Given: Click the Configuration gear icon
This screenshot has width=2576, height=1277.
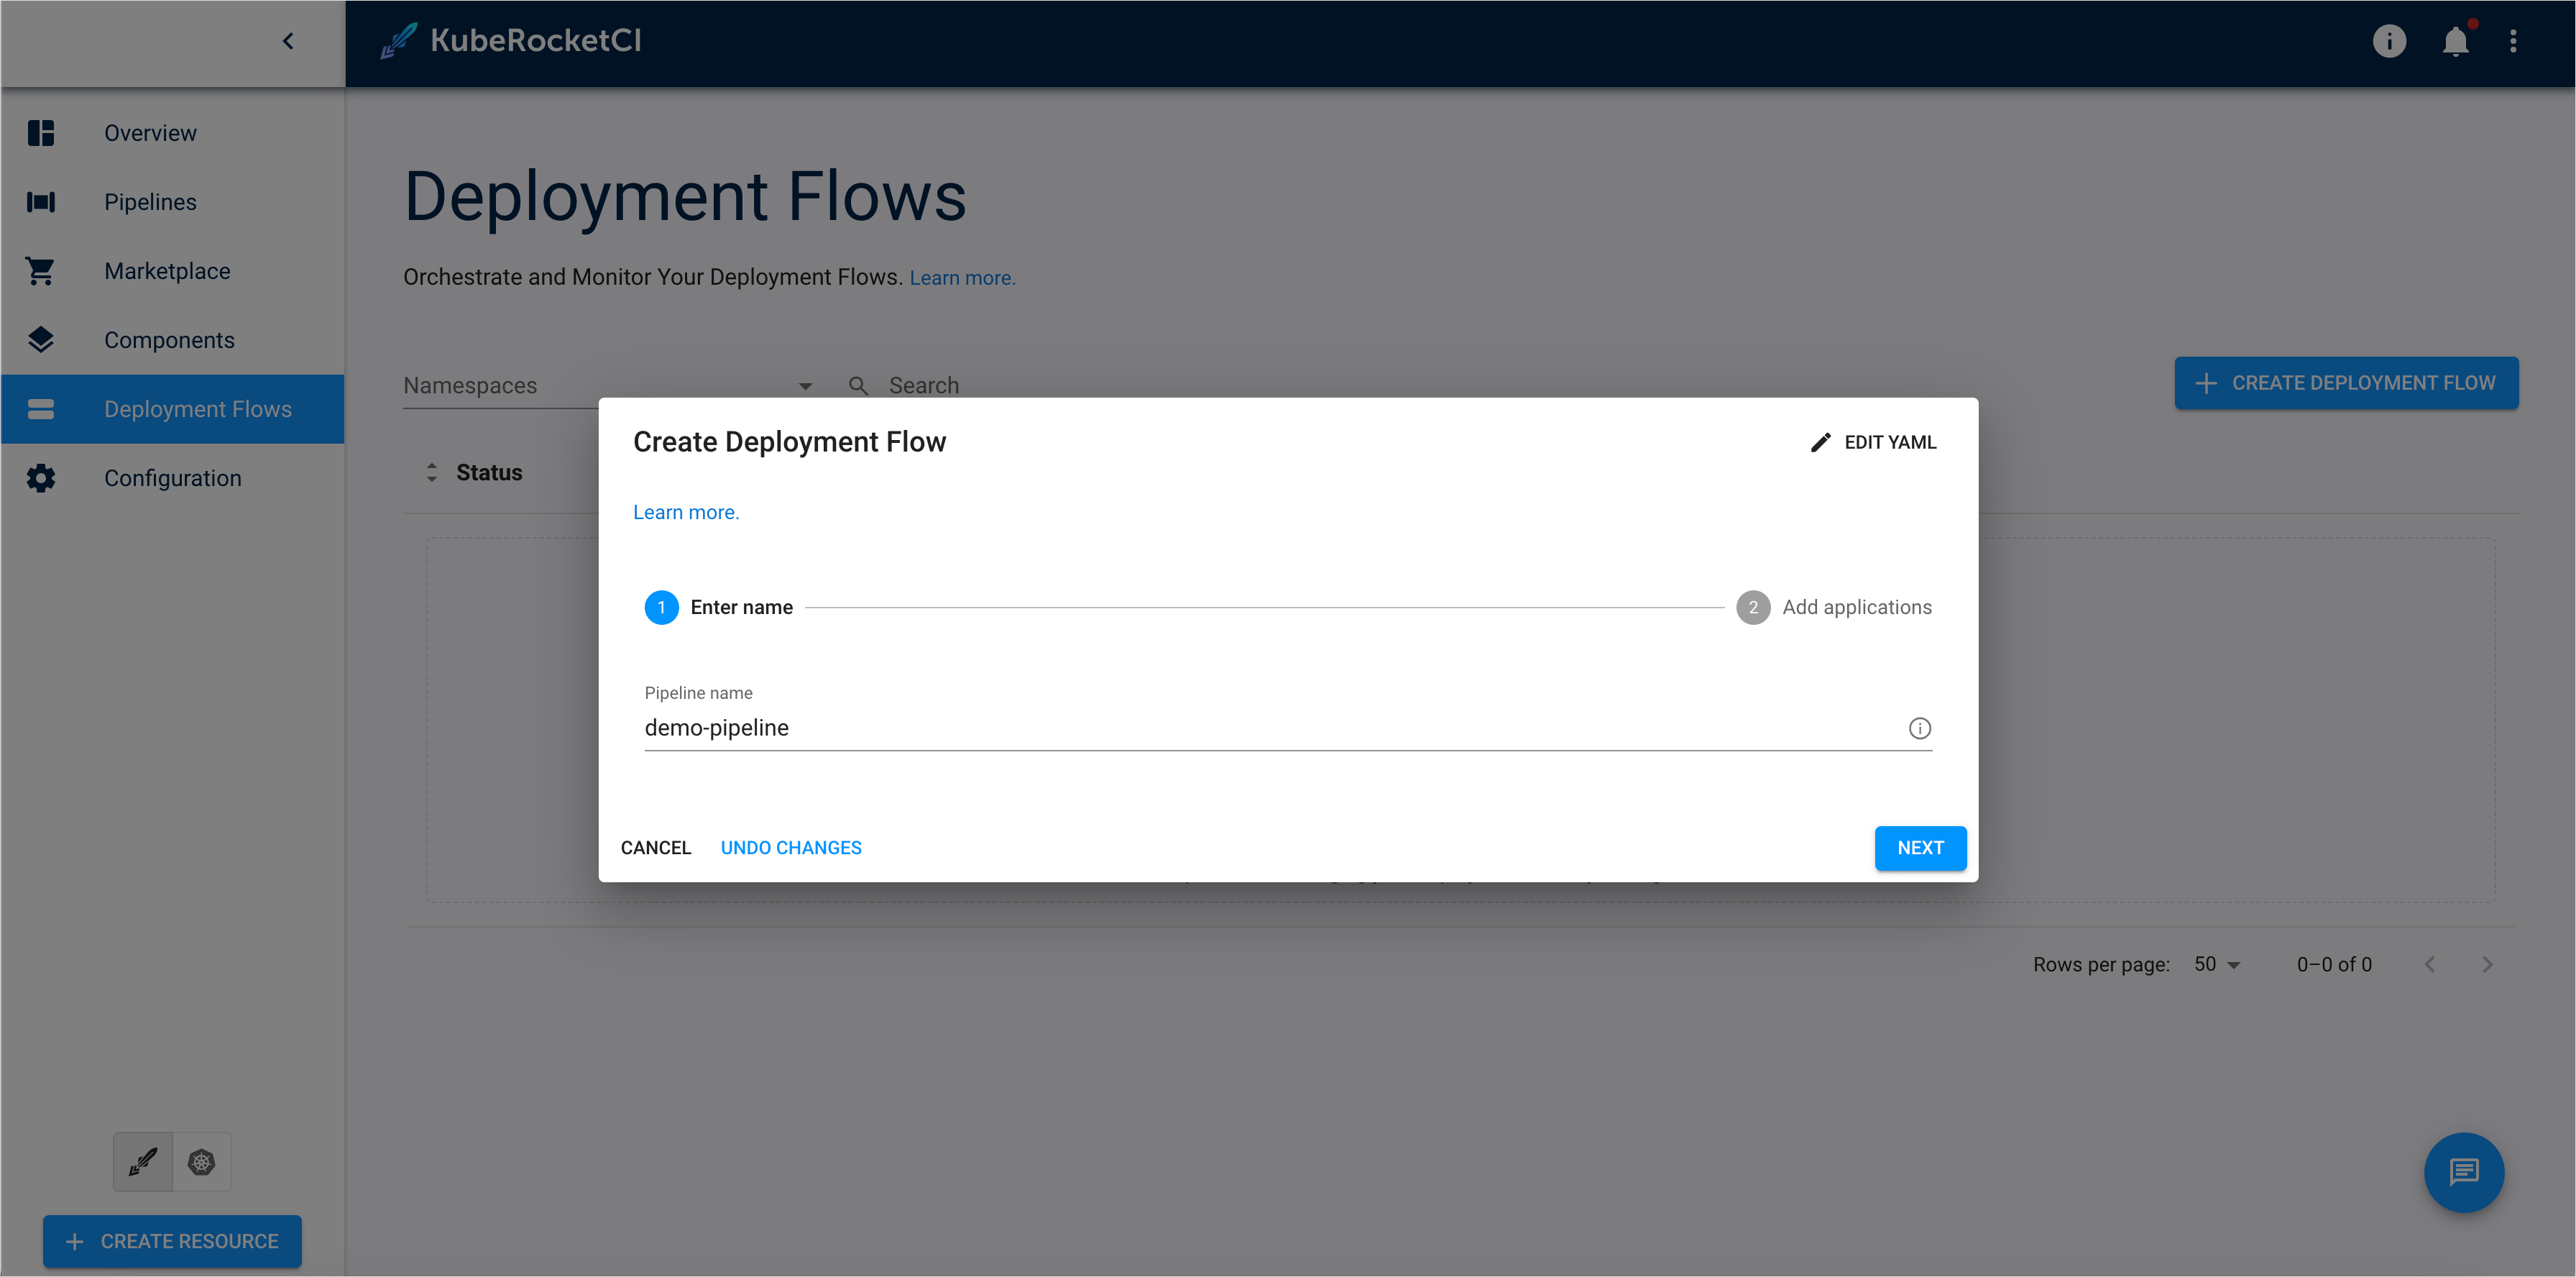Looking at the screenshot, I should (x=40, y=478).
